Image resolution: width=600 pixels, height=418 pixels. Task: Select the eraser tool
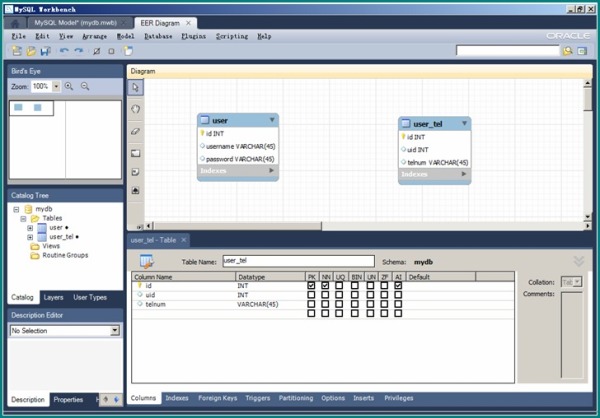click(x=135, y=131)
